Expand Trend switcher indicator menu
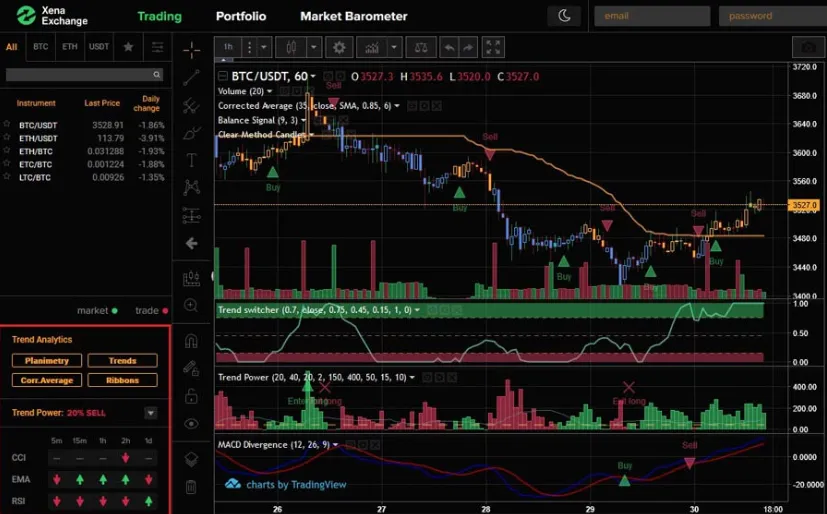Screen dimensions: 827x514 click(417, 310)
